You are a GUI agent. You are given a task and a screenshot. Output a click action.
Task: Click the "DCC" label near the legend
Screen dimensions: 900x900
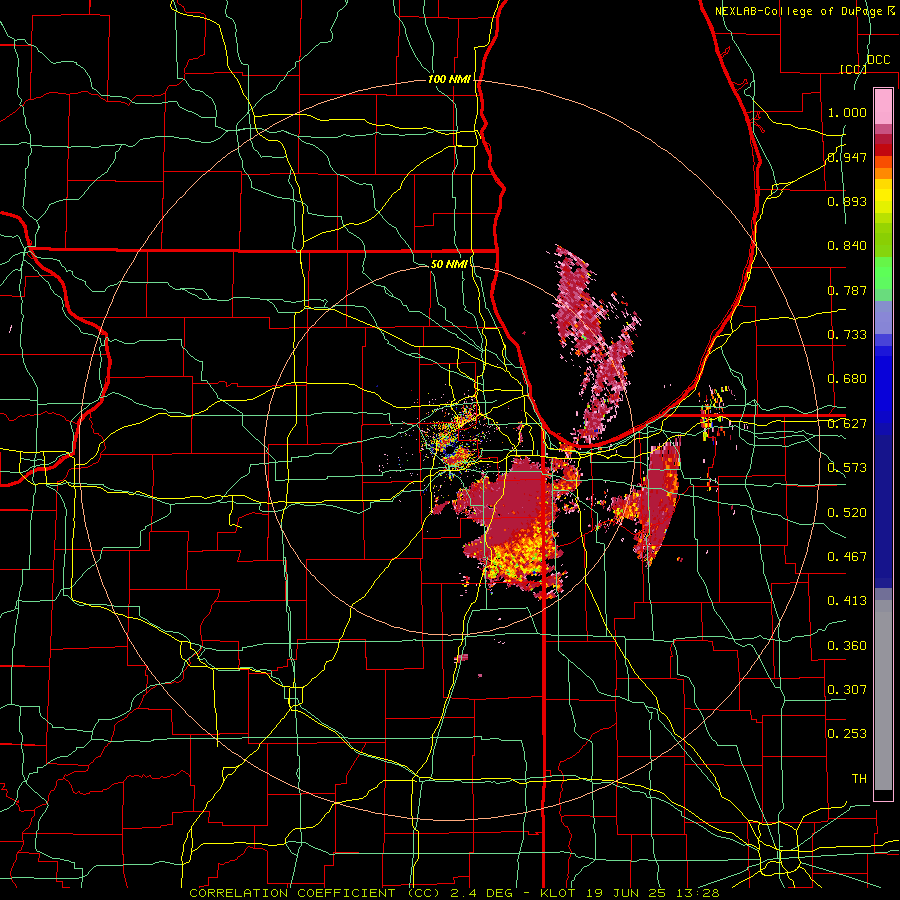pyautogui.click(x=878, y=59)
